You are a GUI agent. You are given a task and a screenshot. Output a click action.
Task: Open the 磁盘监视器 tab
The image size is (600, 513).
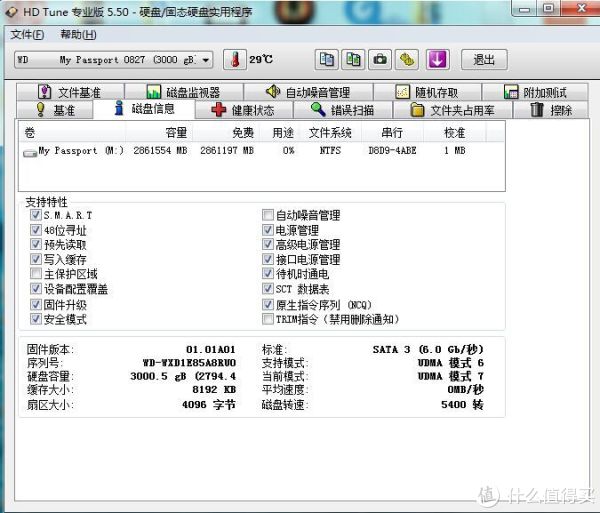coord(184,92)
